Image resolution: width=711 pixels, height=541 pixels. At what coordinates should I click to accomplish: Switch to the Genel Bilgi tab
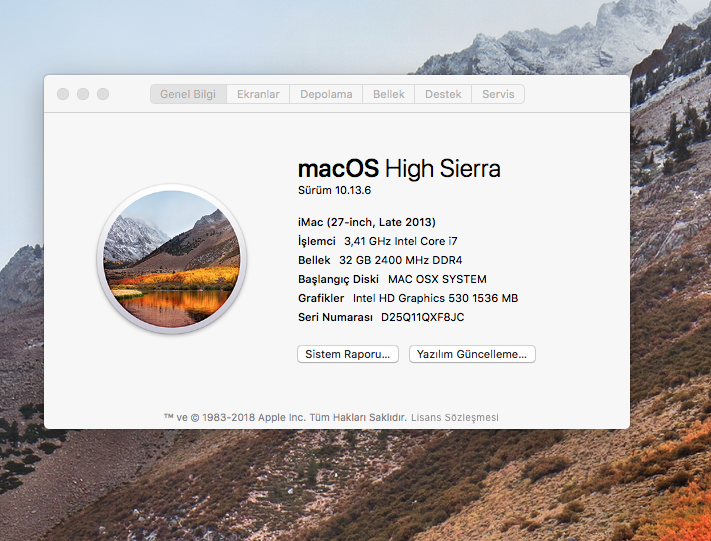[x=189, y=94]
